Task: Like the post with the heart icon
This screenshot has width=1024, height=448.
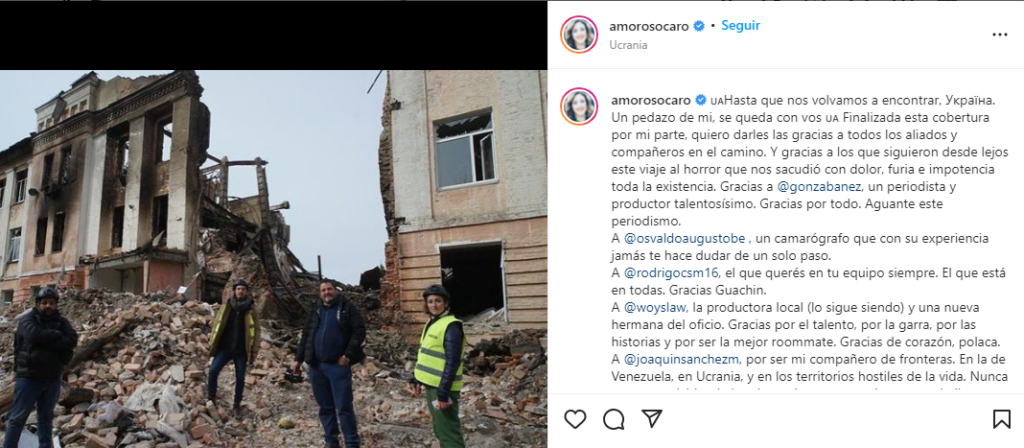Action: tap(575, 419)
